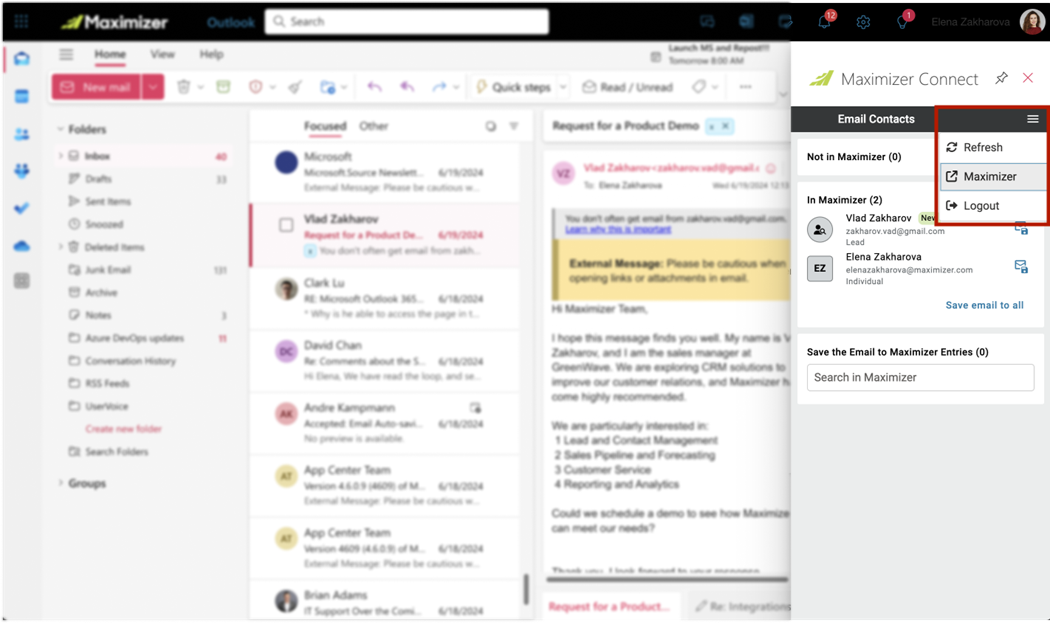Viewport: 1050px width, 623px height.
Task: Switch to Focused inbox tab
Action: click(325, 126)
